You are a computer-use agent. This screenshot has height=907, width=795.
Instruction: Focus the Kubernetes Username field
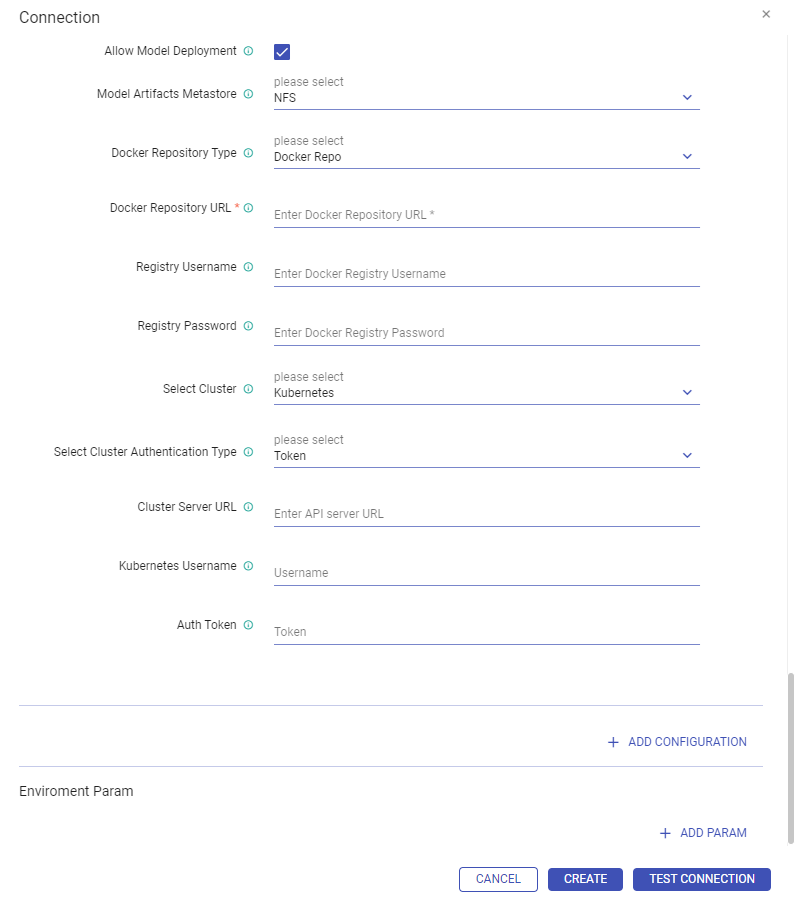click(x=487, y=573)
